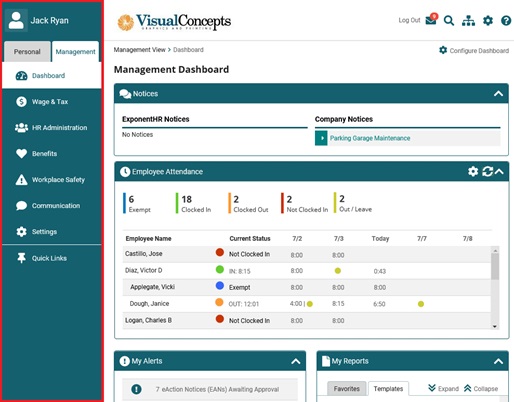Screen dimensions: 514x402
Task: Open the Parking Garage Maintenance notice link
Action: [370, 138]
